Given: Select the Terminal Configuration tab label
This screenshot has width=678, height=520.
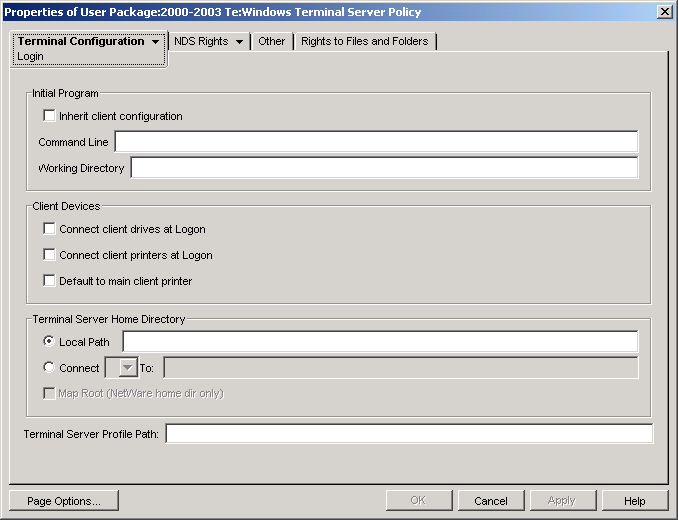Looking at the screenshot, I should (x=81, y=41).
